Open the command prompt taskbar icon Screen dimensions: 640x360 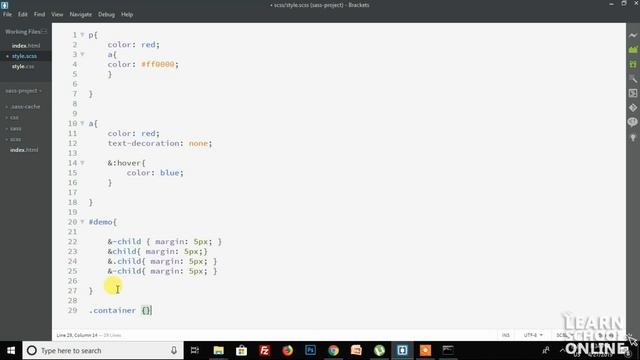(448, 350)
